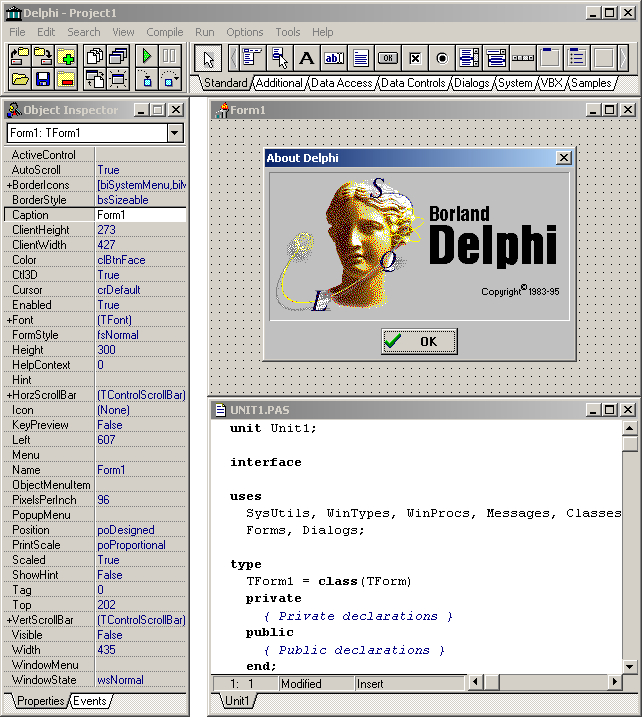Click Select Form from List icon

(x=118, y=56)
